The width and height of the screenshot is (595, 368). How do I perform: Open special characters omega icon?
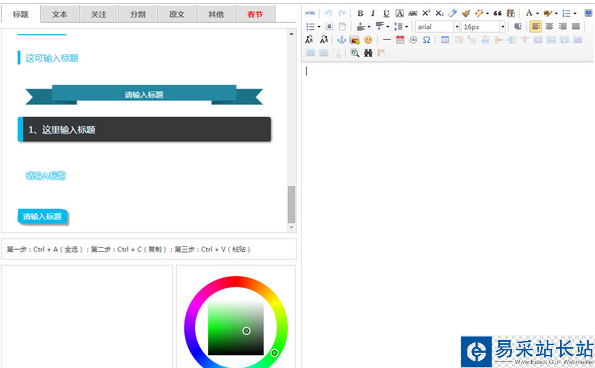pos(427,40)
